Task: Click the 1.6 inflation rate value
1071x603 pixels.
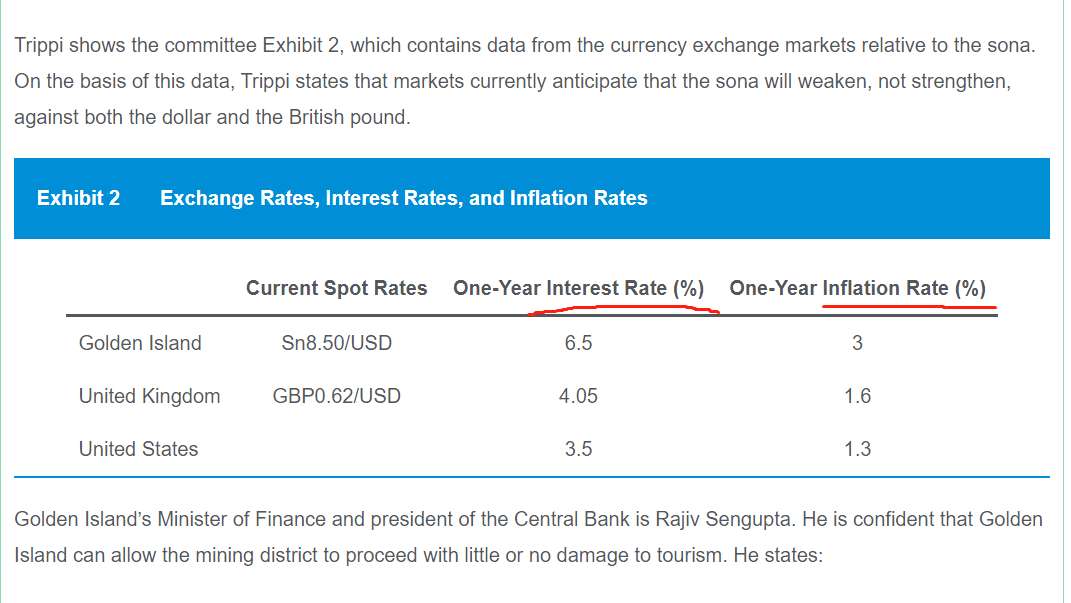Action: [858, 396]
